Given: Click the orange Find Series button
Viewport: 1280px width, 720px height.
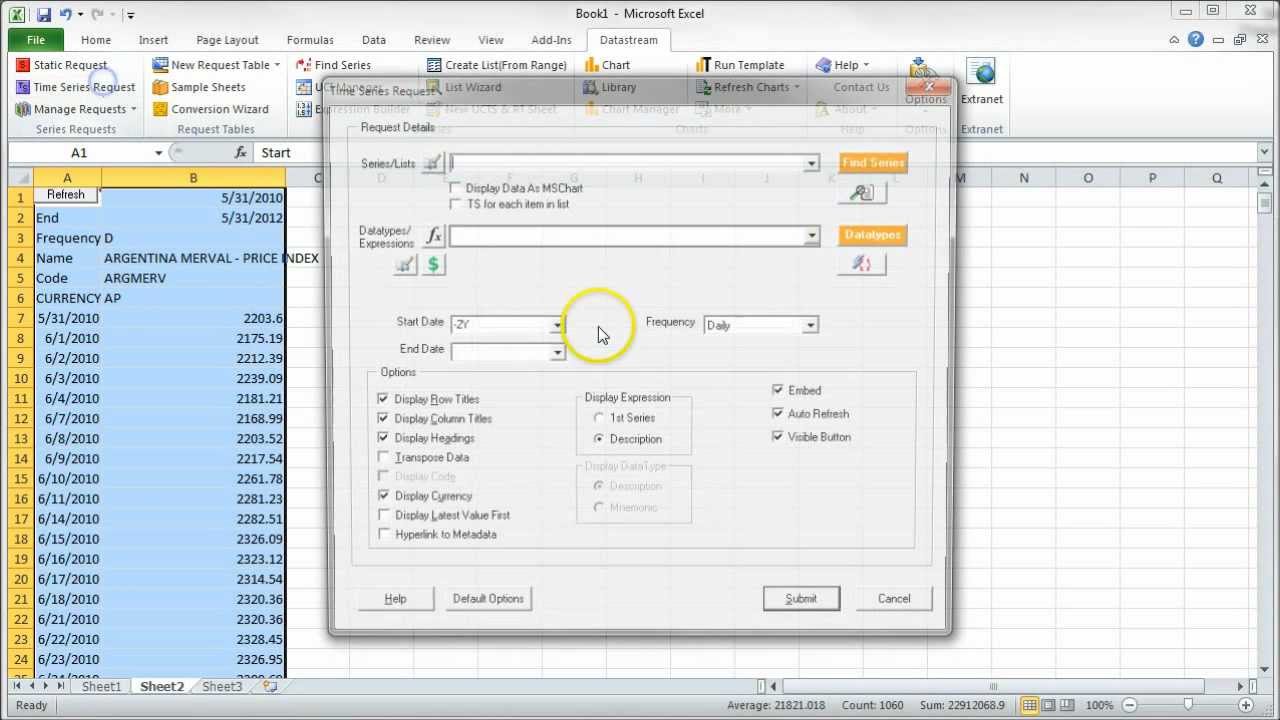Looking at the screenshot, I should click(873, 163).
